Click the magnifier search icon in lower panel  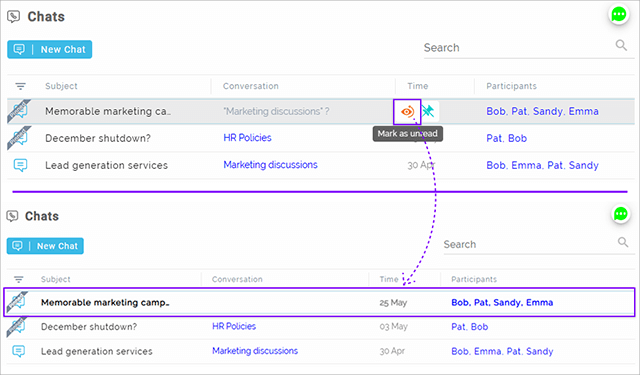[623, 242]
